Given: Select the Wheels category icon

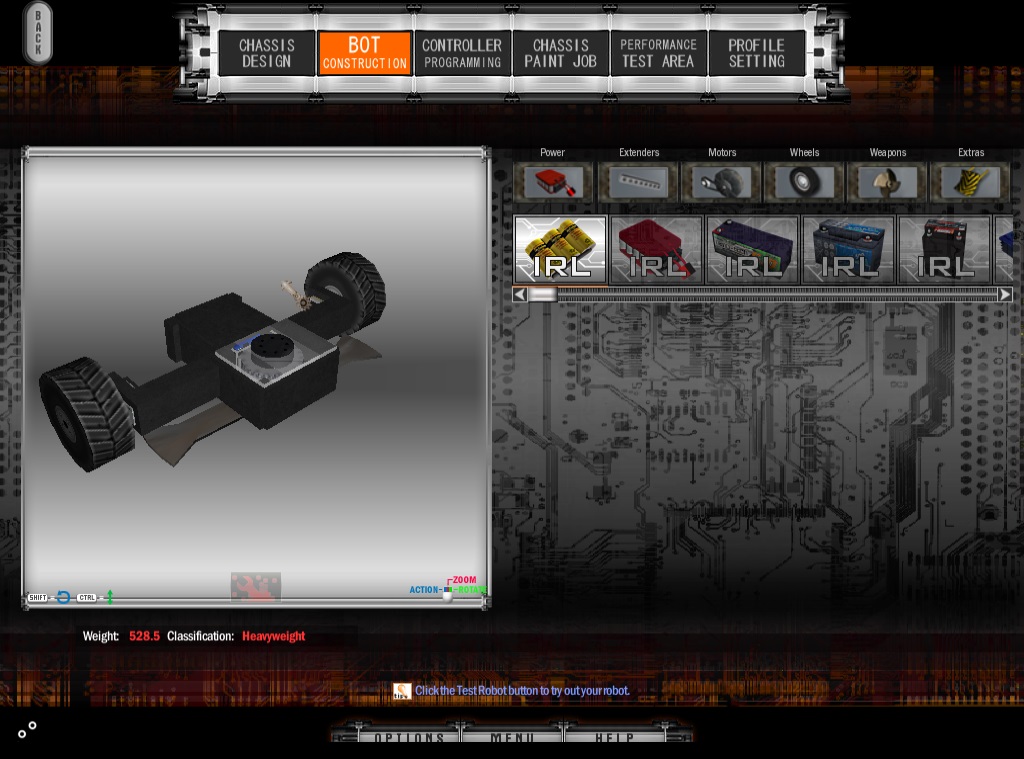Looking at the screenshot, I should (x=804, y=182).
